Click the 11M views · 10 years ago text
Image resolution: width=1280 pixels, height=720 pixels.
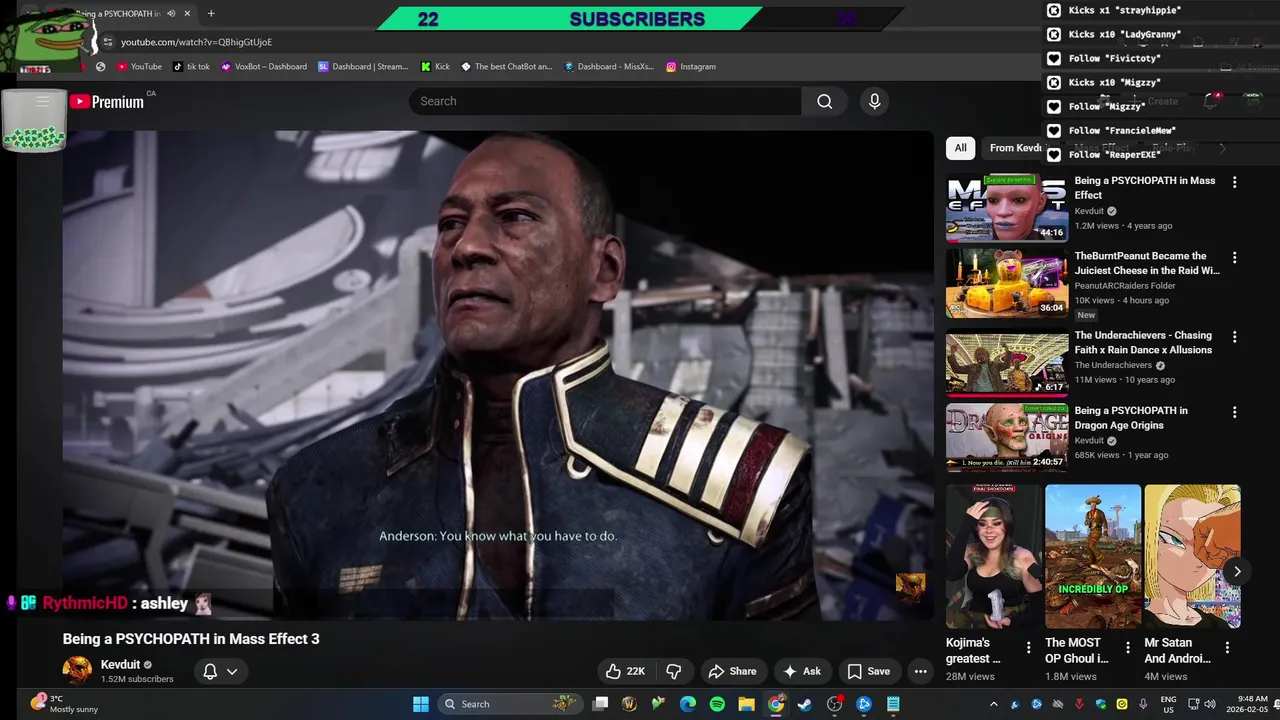[x=1124, y=380]
